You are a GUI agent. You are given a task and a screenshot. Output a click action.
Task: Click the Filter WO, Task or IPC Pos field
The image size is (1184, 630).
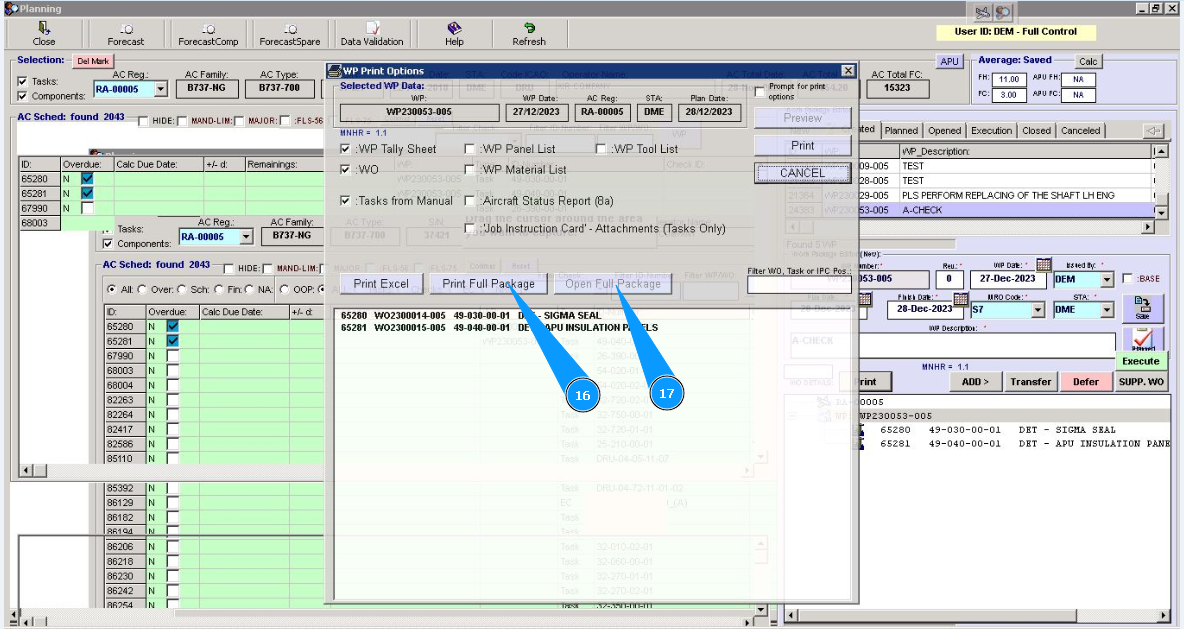799,285
